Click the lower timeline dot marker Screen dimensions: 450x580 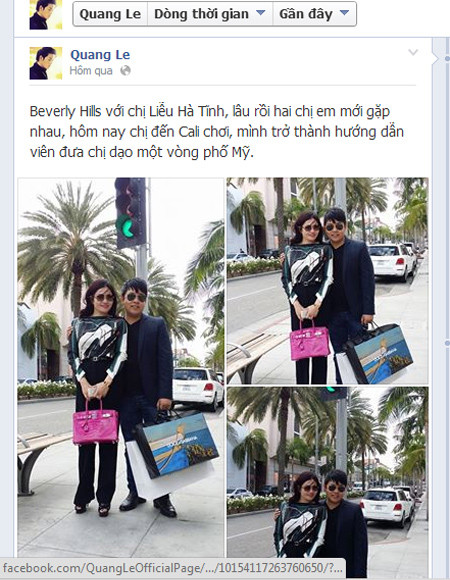point(447,343)
